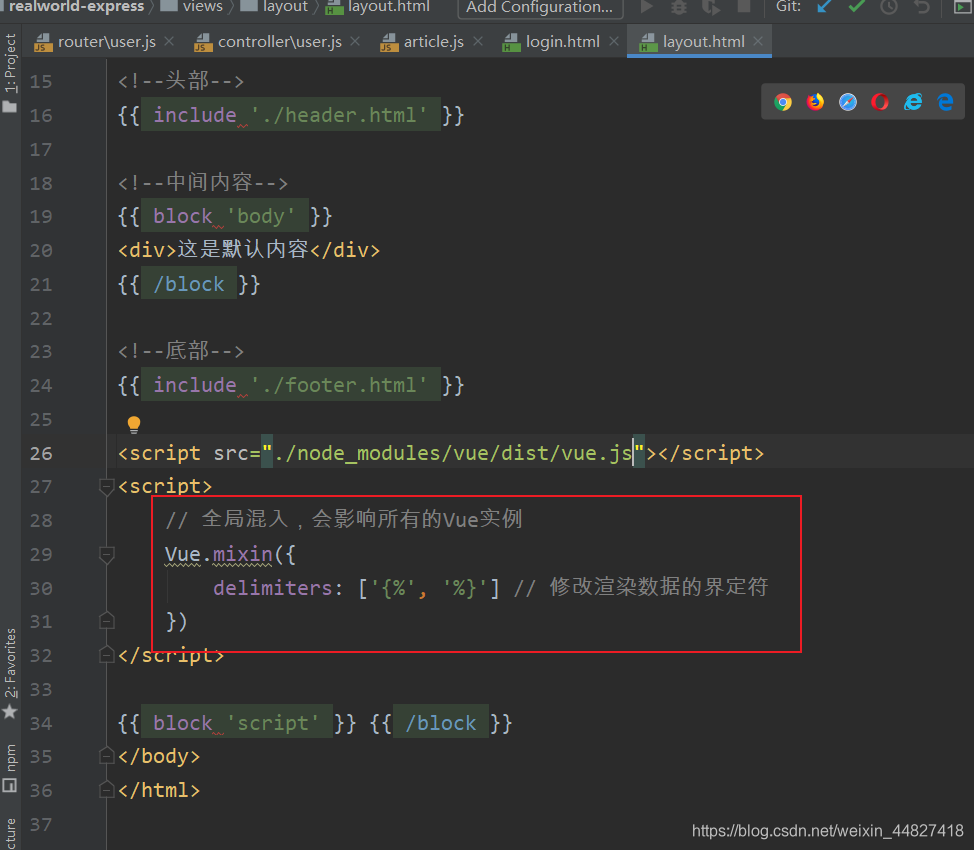This screenshot has width=974, height=850.
Task: Open the 1: Project tool window
Action: [10, 73]
